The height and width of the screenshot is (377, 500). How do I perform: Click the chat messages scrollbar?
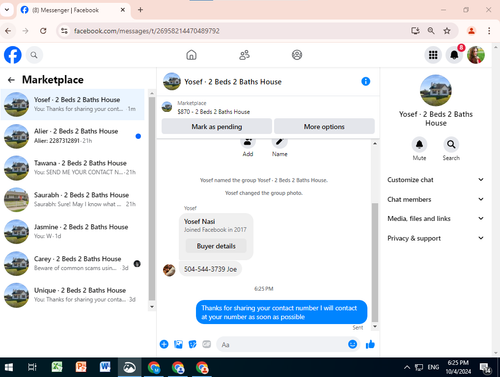coord(375,262)
